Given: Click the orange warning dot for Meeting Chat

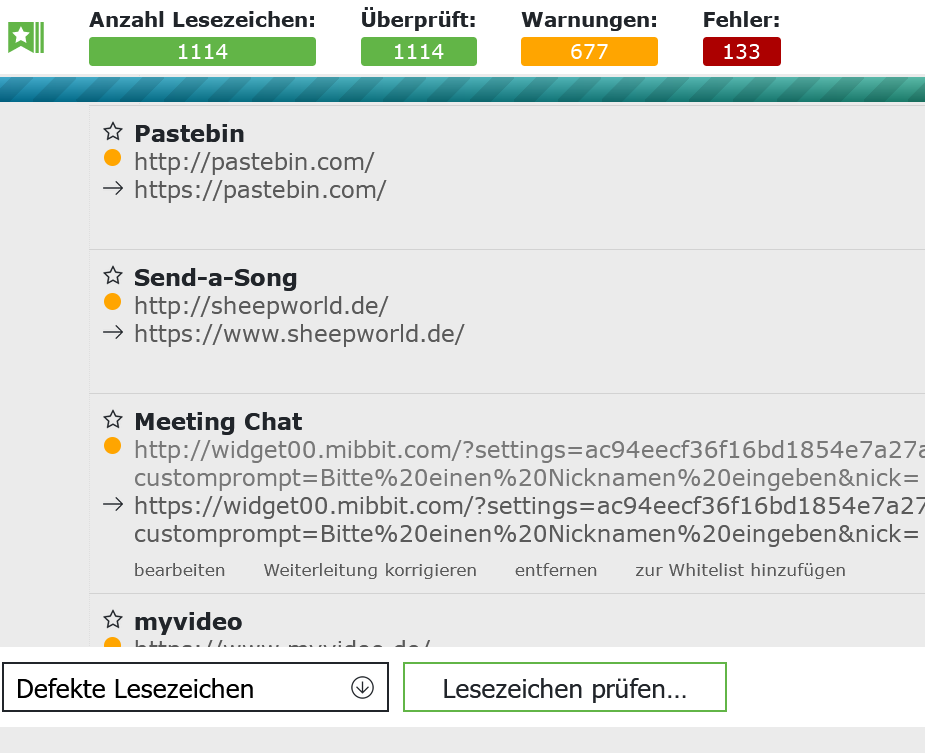Looking at the screenshot, I should [x=112, y=446].
